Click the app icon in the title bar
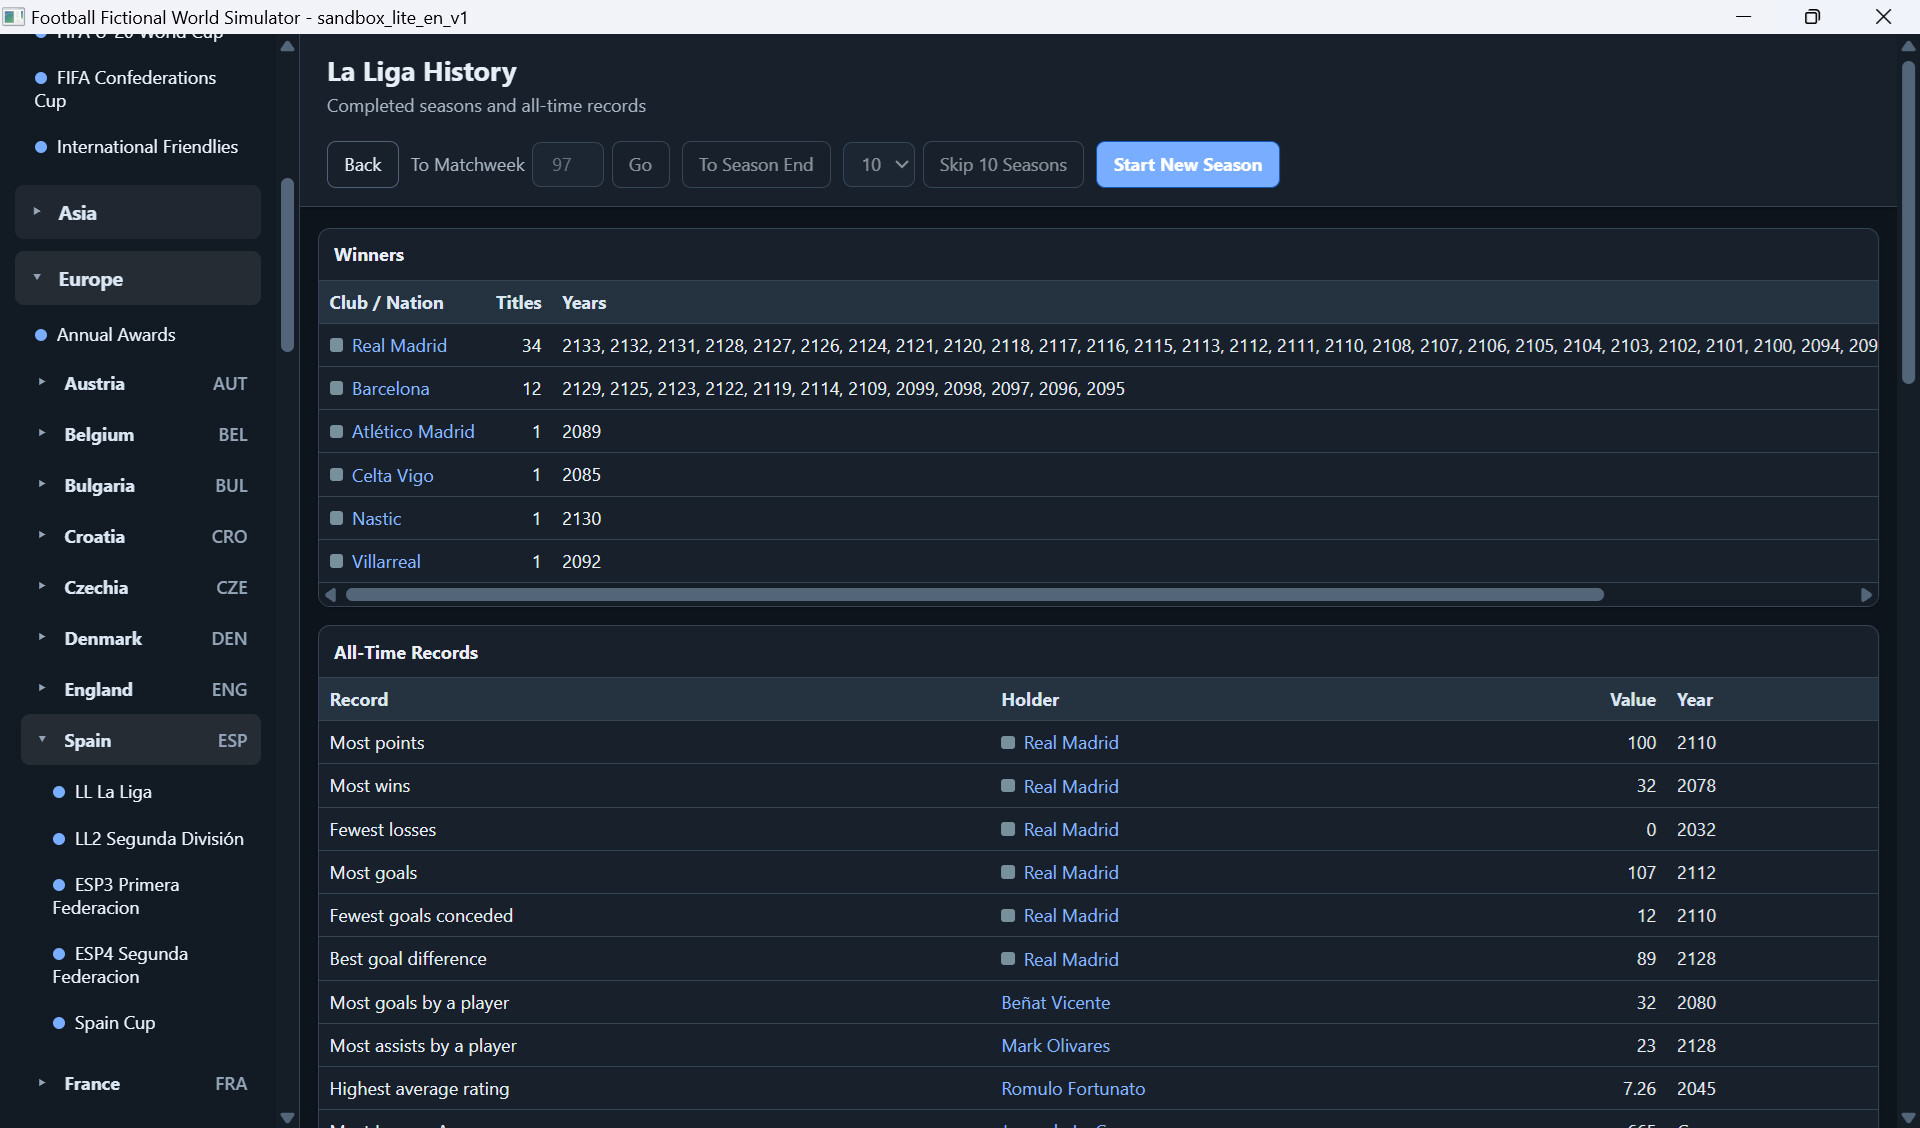 click(14, 17)
